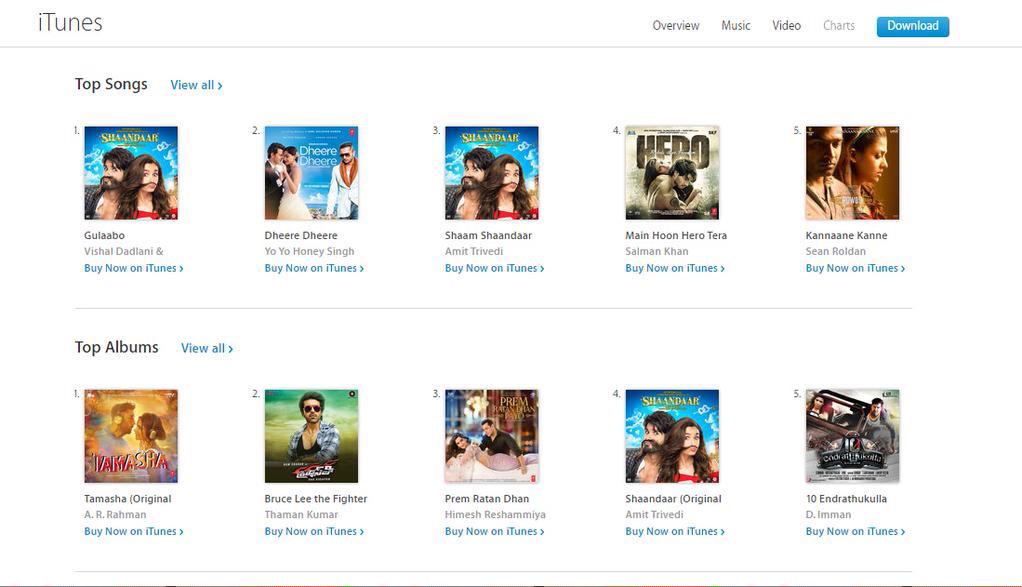1022x587 pixels.
Task: Open the iTunes logo home link
Action: pos(70,23)
